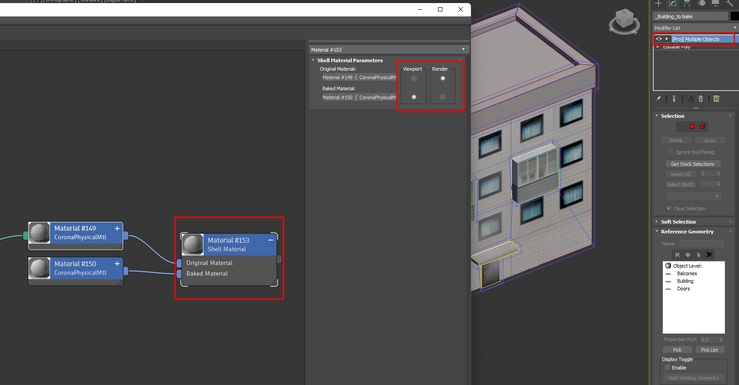Select the red element sub-object level icon

pyautogui.click(x=703, y=126)
